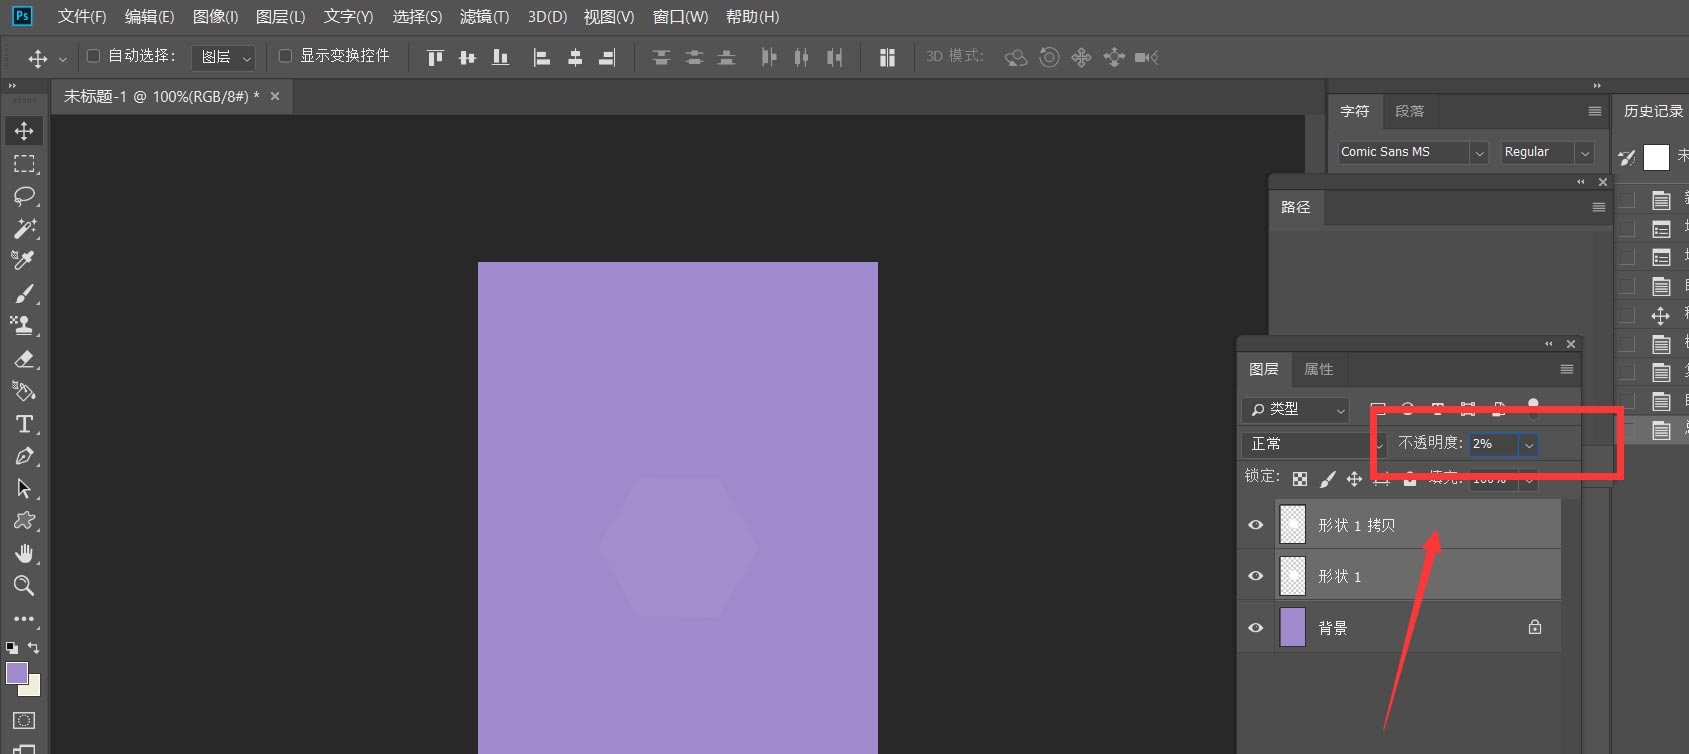Lock transparent pixels in Layers panel

[1300, 479]
